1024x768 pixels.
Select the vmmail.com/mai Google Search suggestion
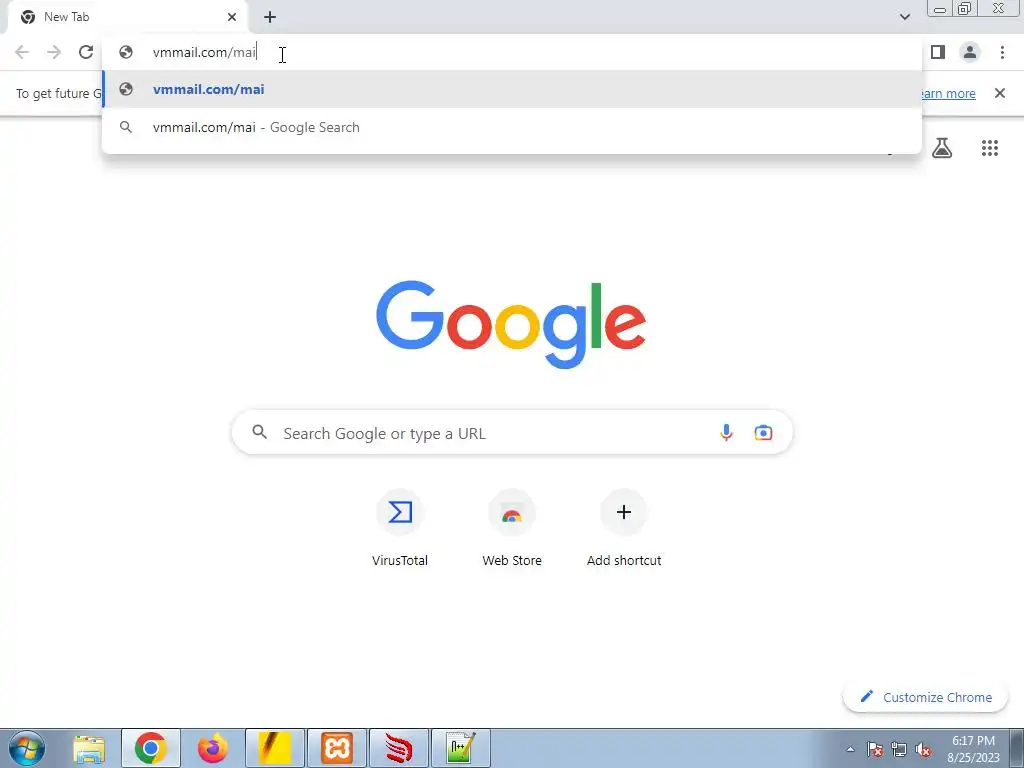(512, 127)
